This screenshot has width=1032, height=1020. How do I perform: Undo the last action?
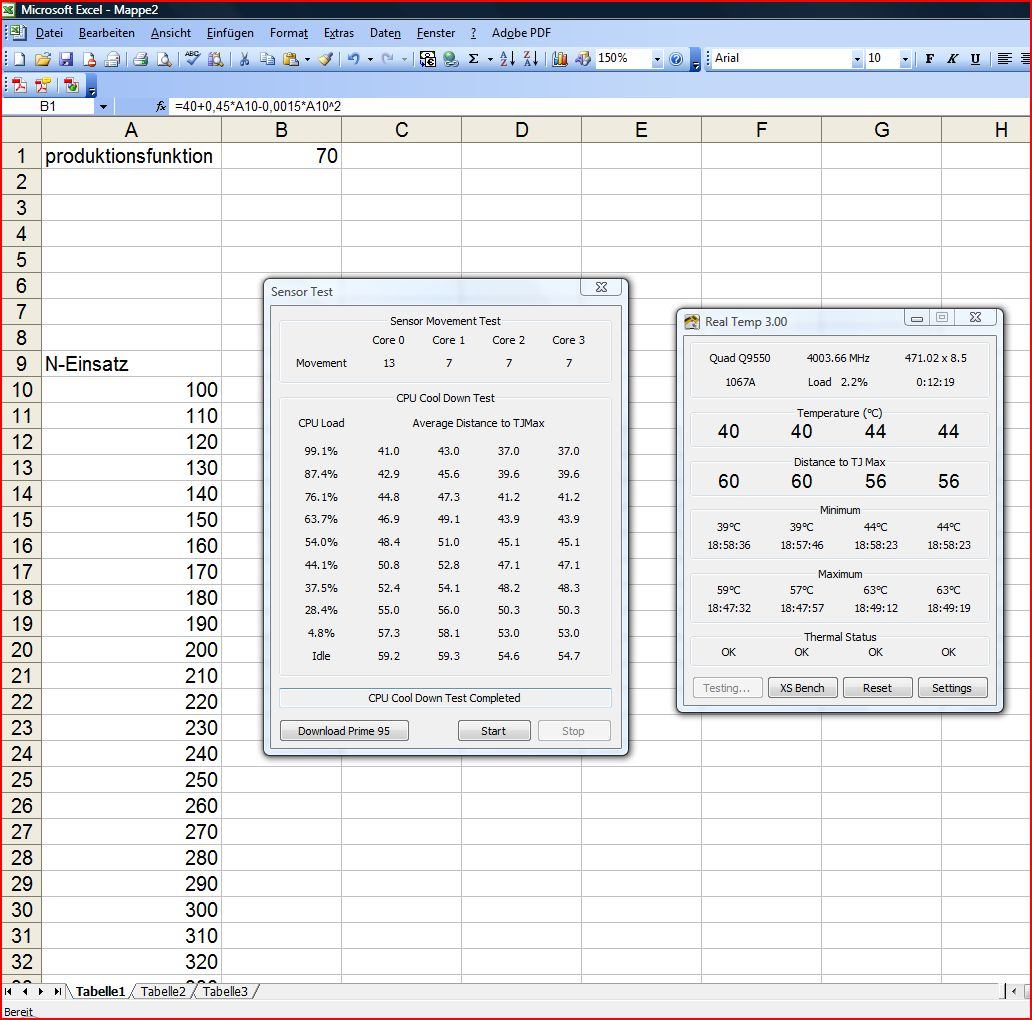(353, 59)
